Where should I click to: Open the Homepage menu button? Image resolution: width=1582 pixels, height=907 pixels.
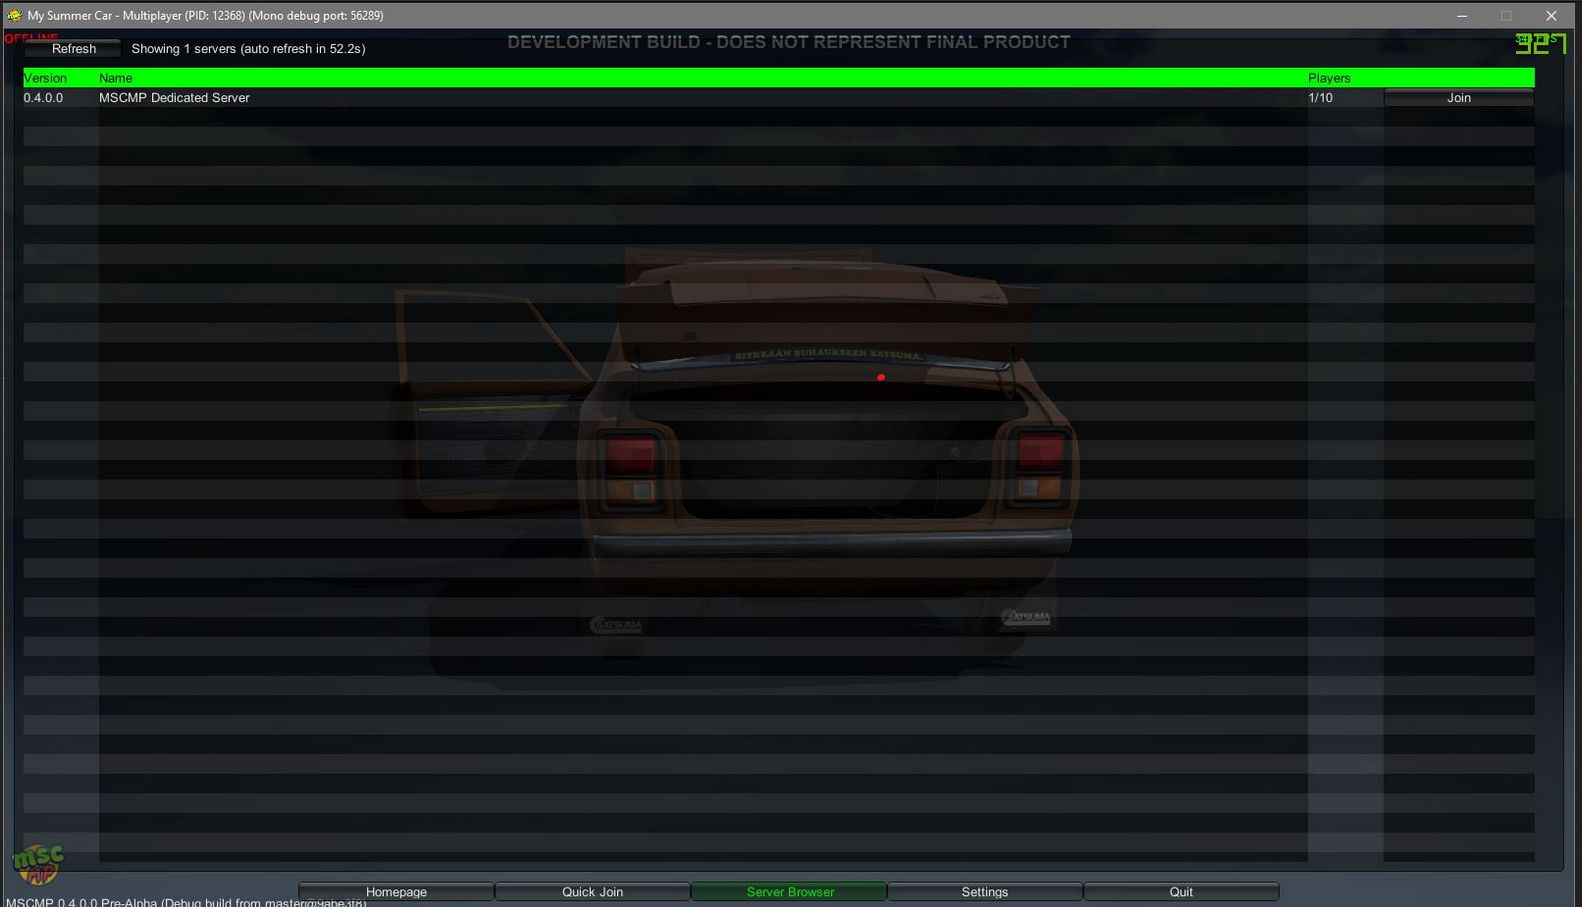396,891
